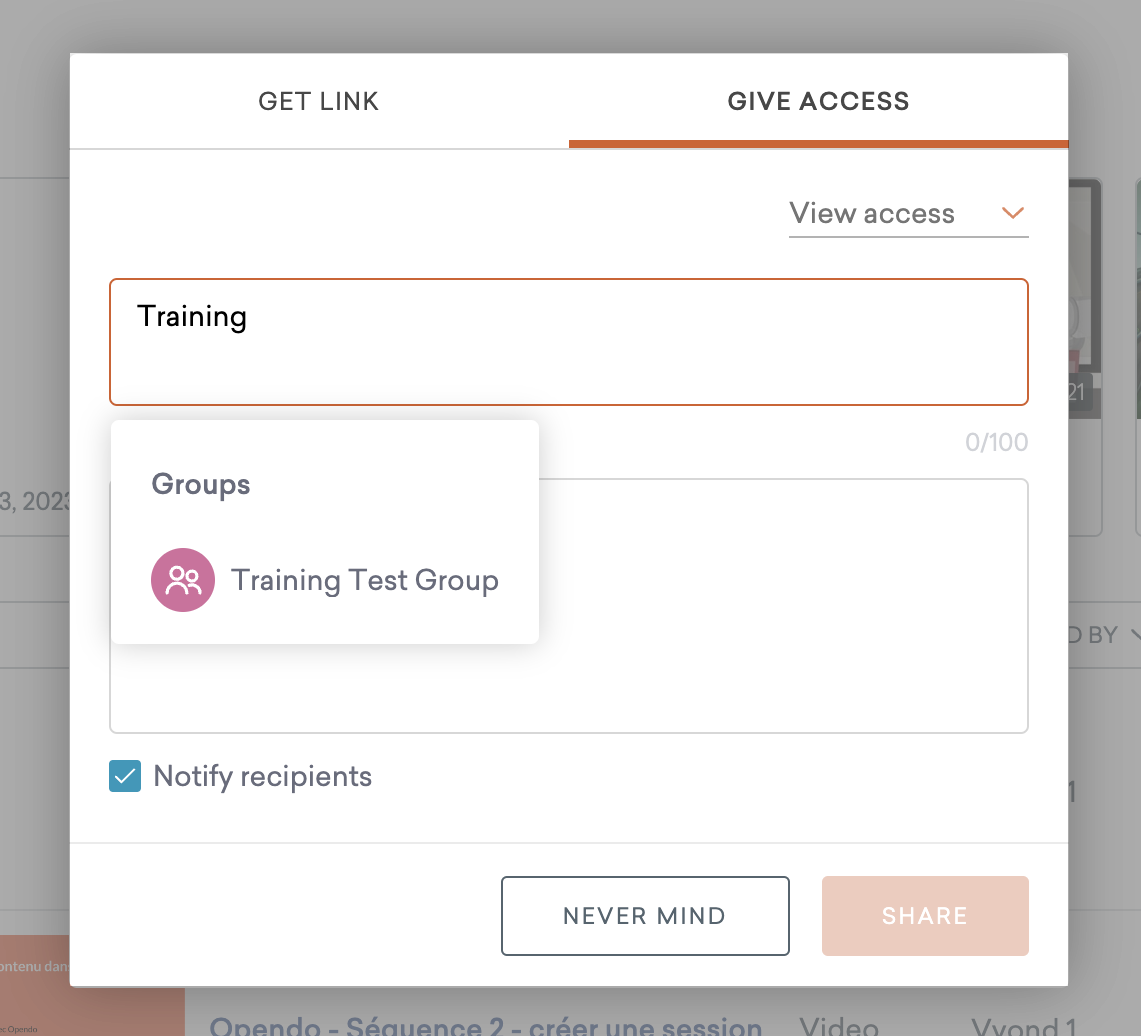
Task: Click the "Groups" heading in suggestions
Action: click(201, 485)
